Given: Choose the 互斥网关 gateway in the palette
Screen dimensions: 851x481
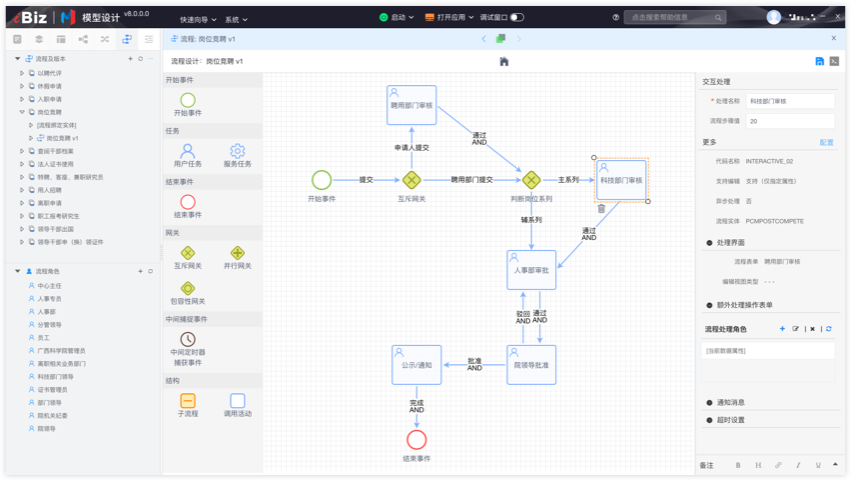Looking at the screenshot, I should [188, 253].
